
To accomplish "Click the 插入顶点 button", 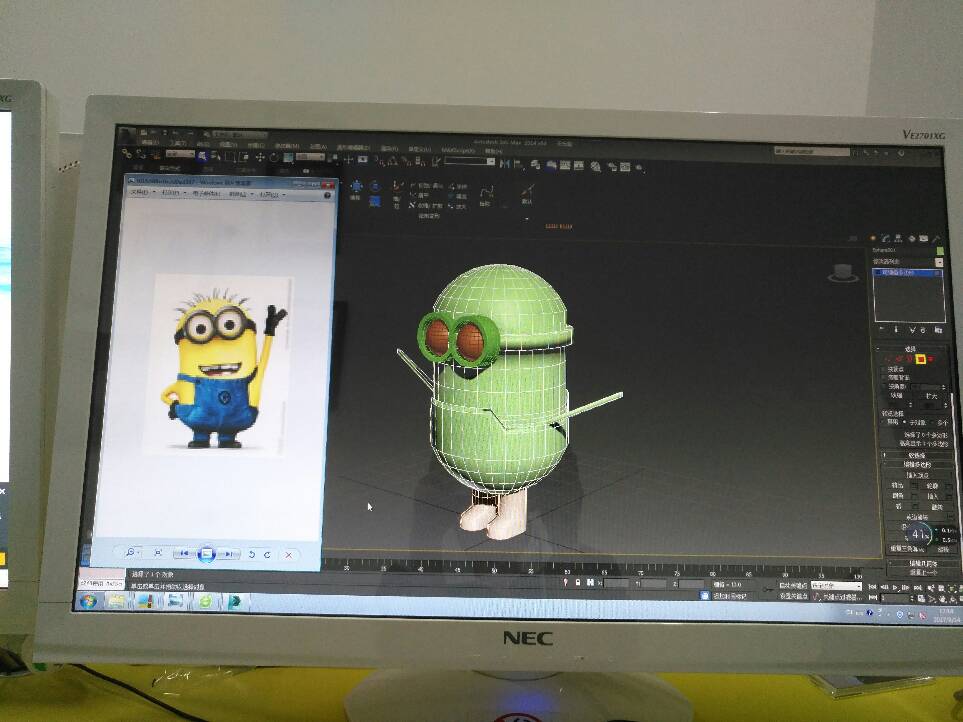I will pos(918,475).
